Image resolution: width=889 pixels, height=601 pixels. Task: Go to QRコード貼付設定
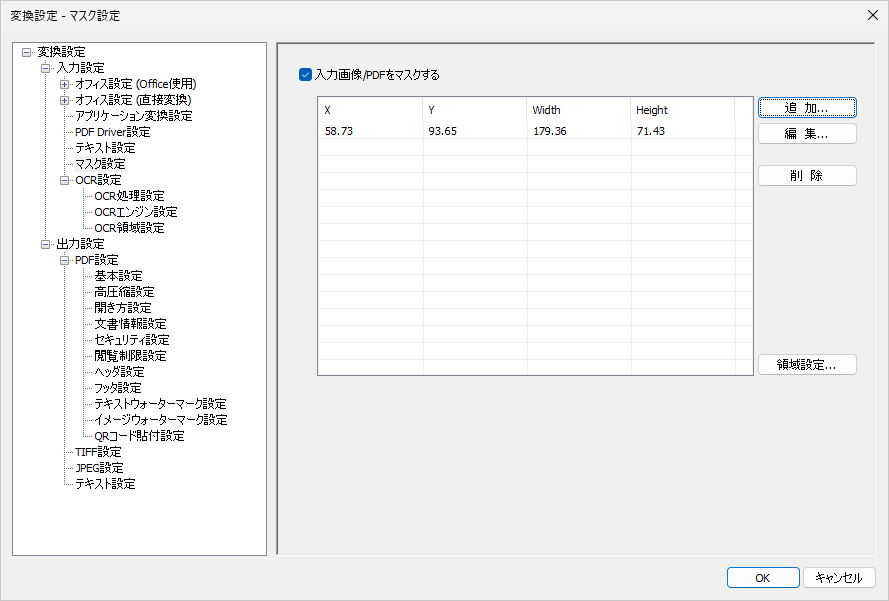coord(139,436)
